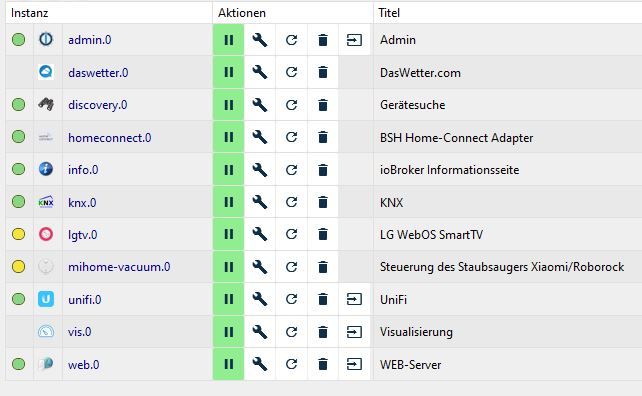Delete the web.0 instance
This screenshot has height=396, width=642.
click(323, 364)
